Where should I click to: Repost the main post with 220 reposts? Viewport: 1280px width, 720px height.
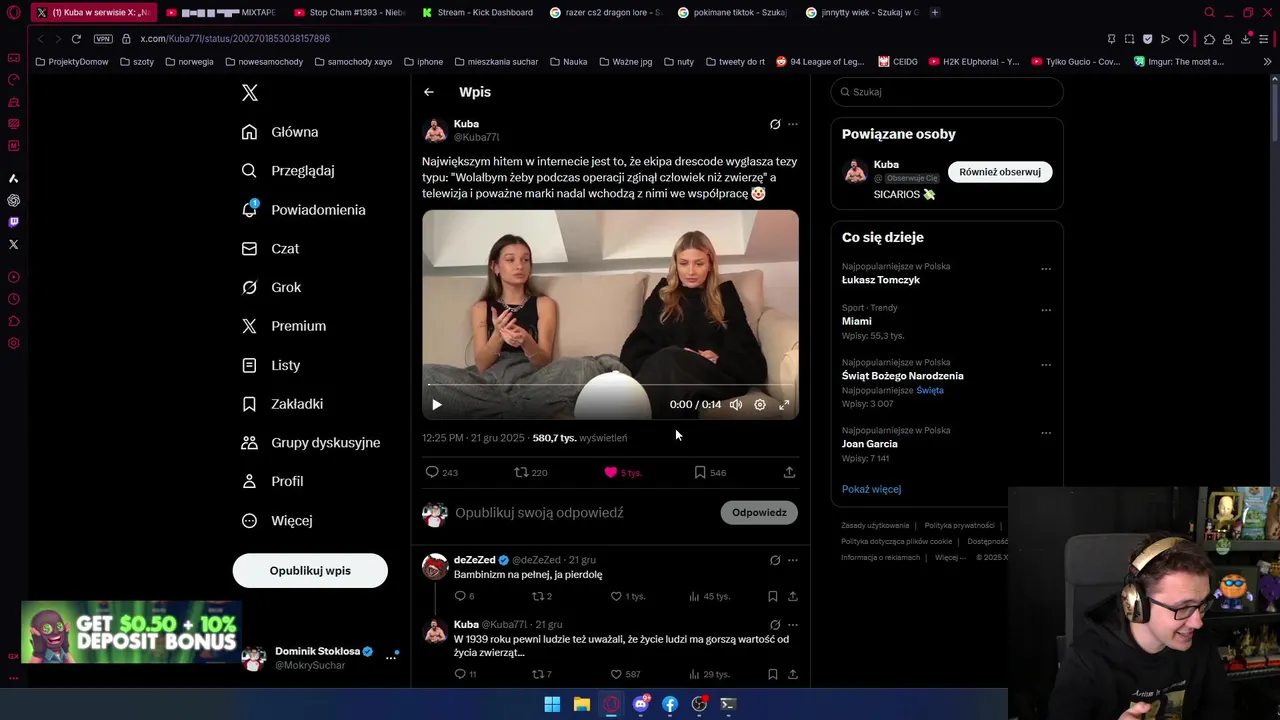[531, 472]
